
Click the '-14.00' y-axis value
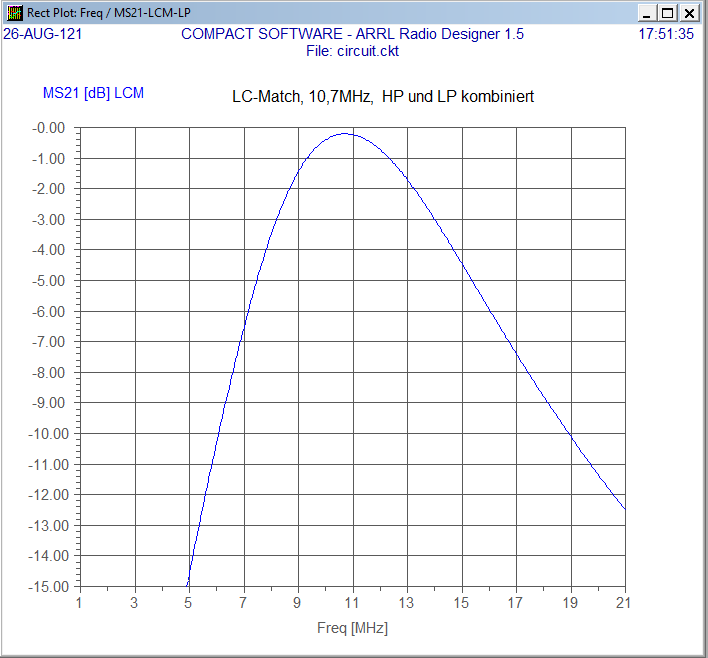point(48,556)
